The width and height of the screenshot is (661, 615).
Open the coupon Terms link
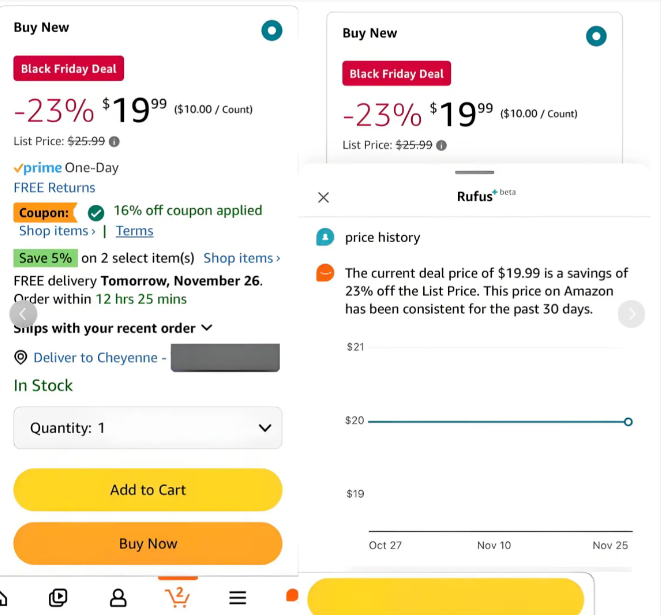click(134, 231)
